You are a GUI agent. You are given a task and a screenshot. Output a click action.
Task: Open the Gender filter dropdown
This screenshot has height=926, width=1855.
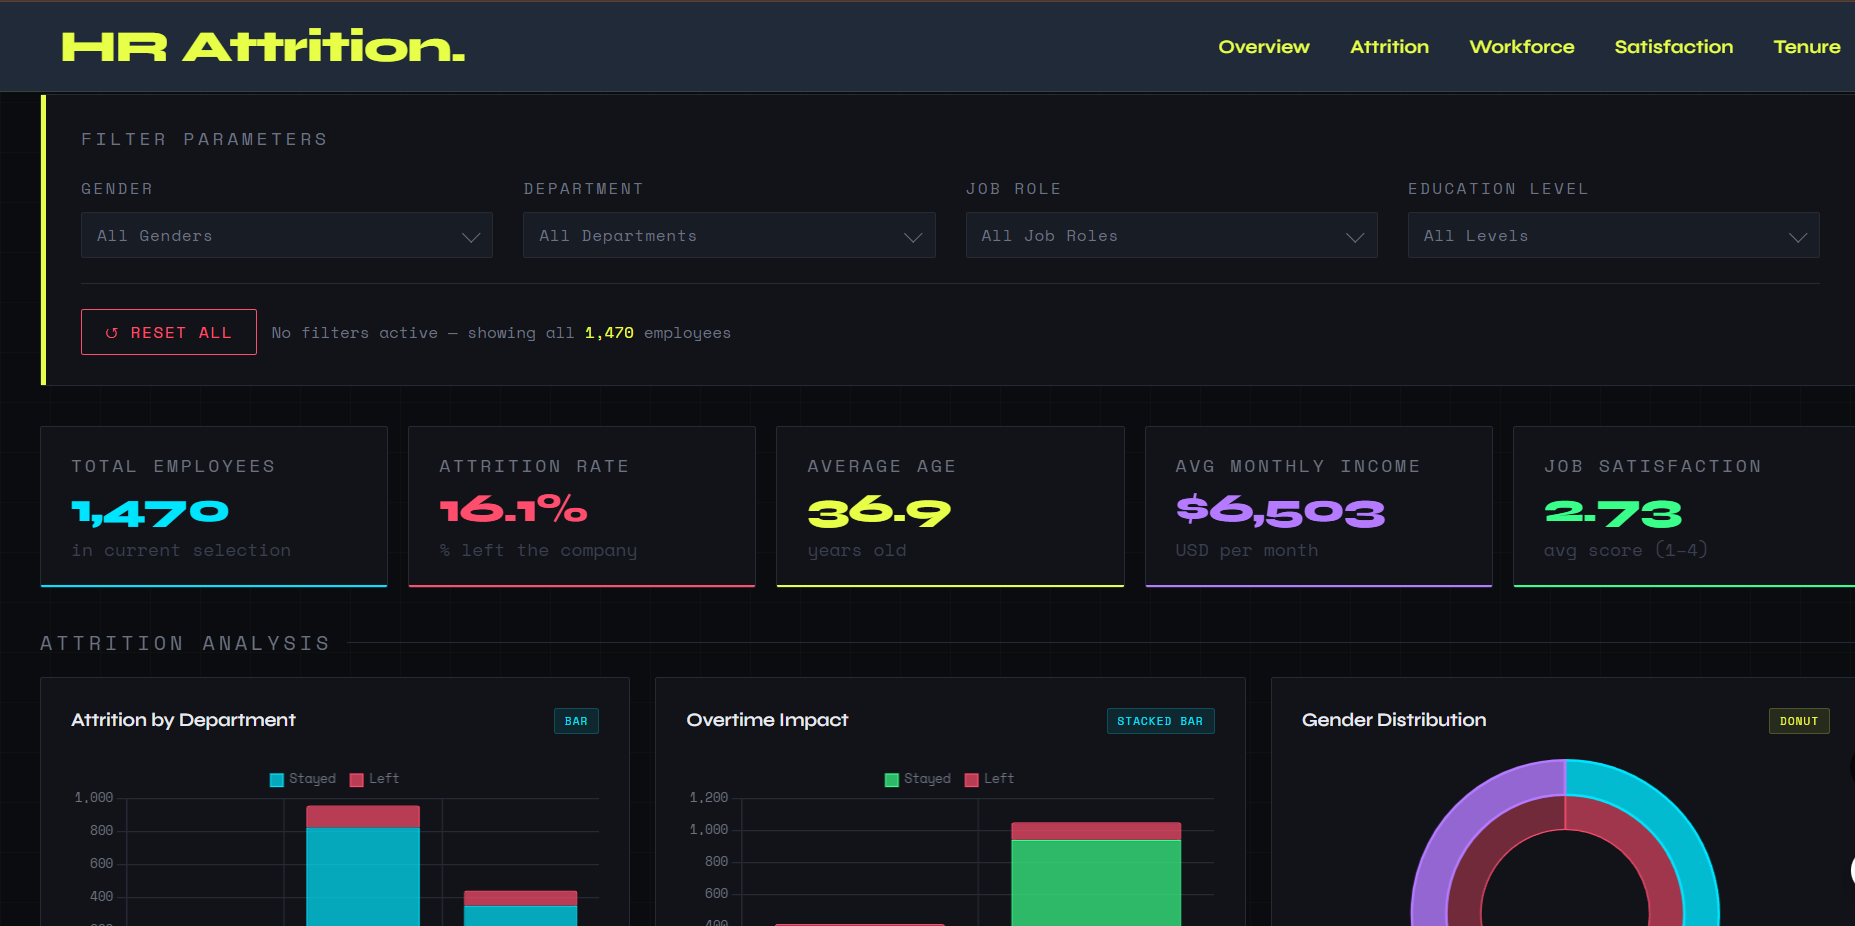(x=286, y=236)
